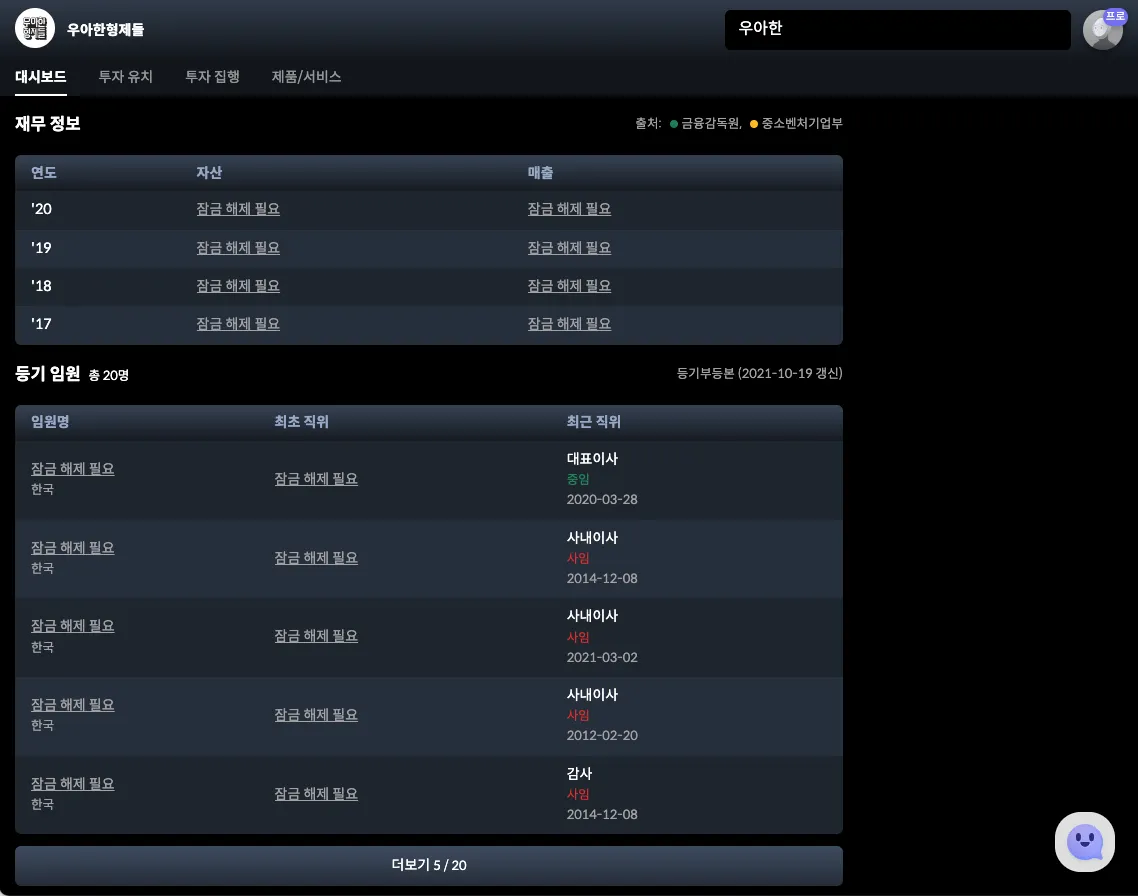Image resolution: width=1138 pixels, height=896 pixels.
Task: Click the 연도 column header
Action: click(x=44, y=173)
